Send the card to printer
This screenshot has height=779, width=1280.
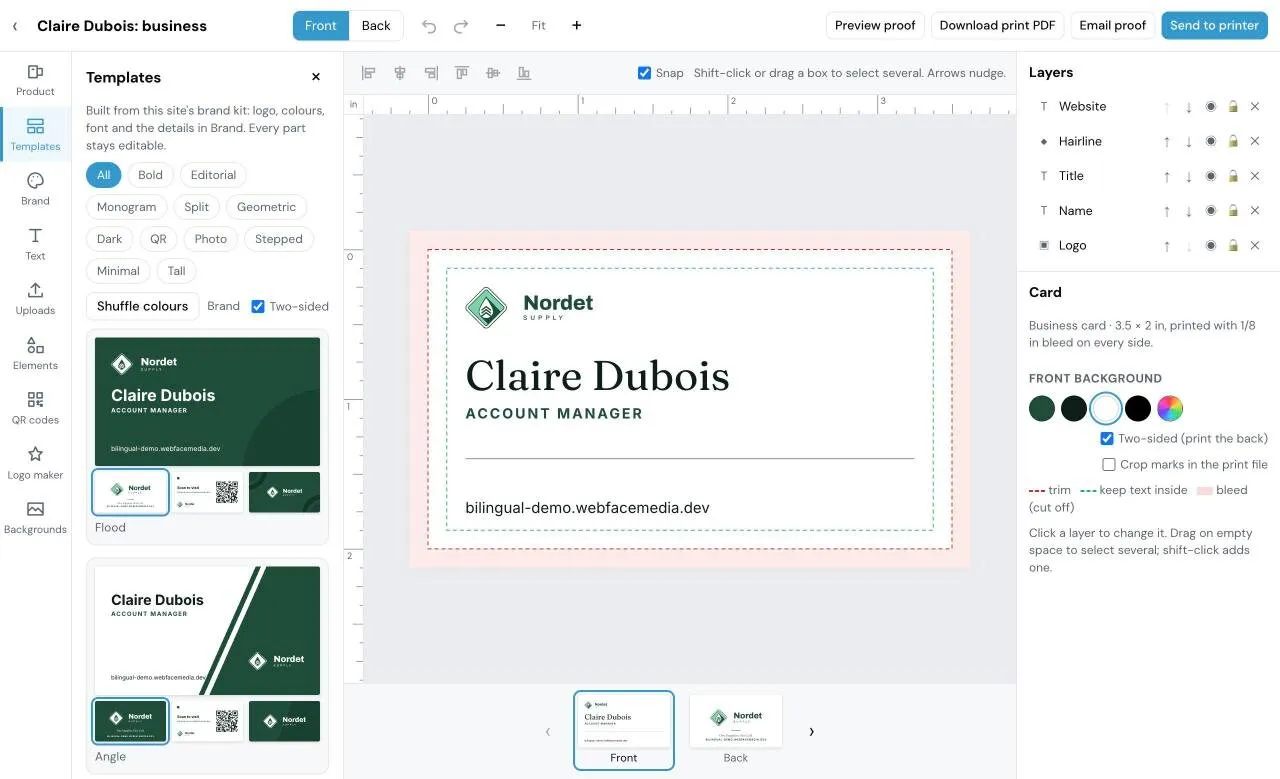[x=1214, y=26]
